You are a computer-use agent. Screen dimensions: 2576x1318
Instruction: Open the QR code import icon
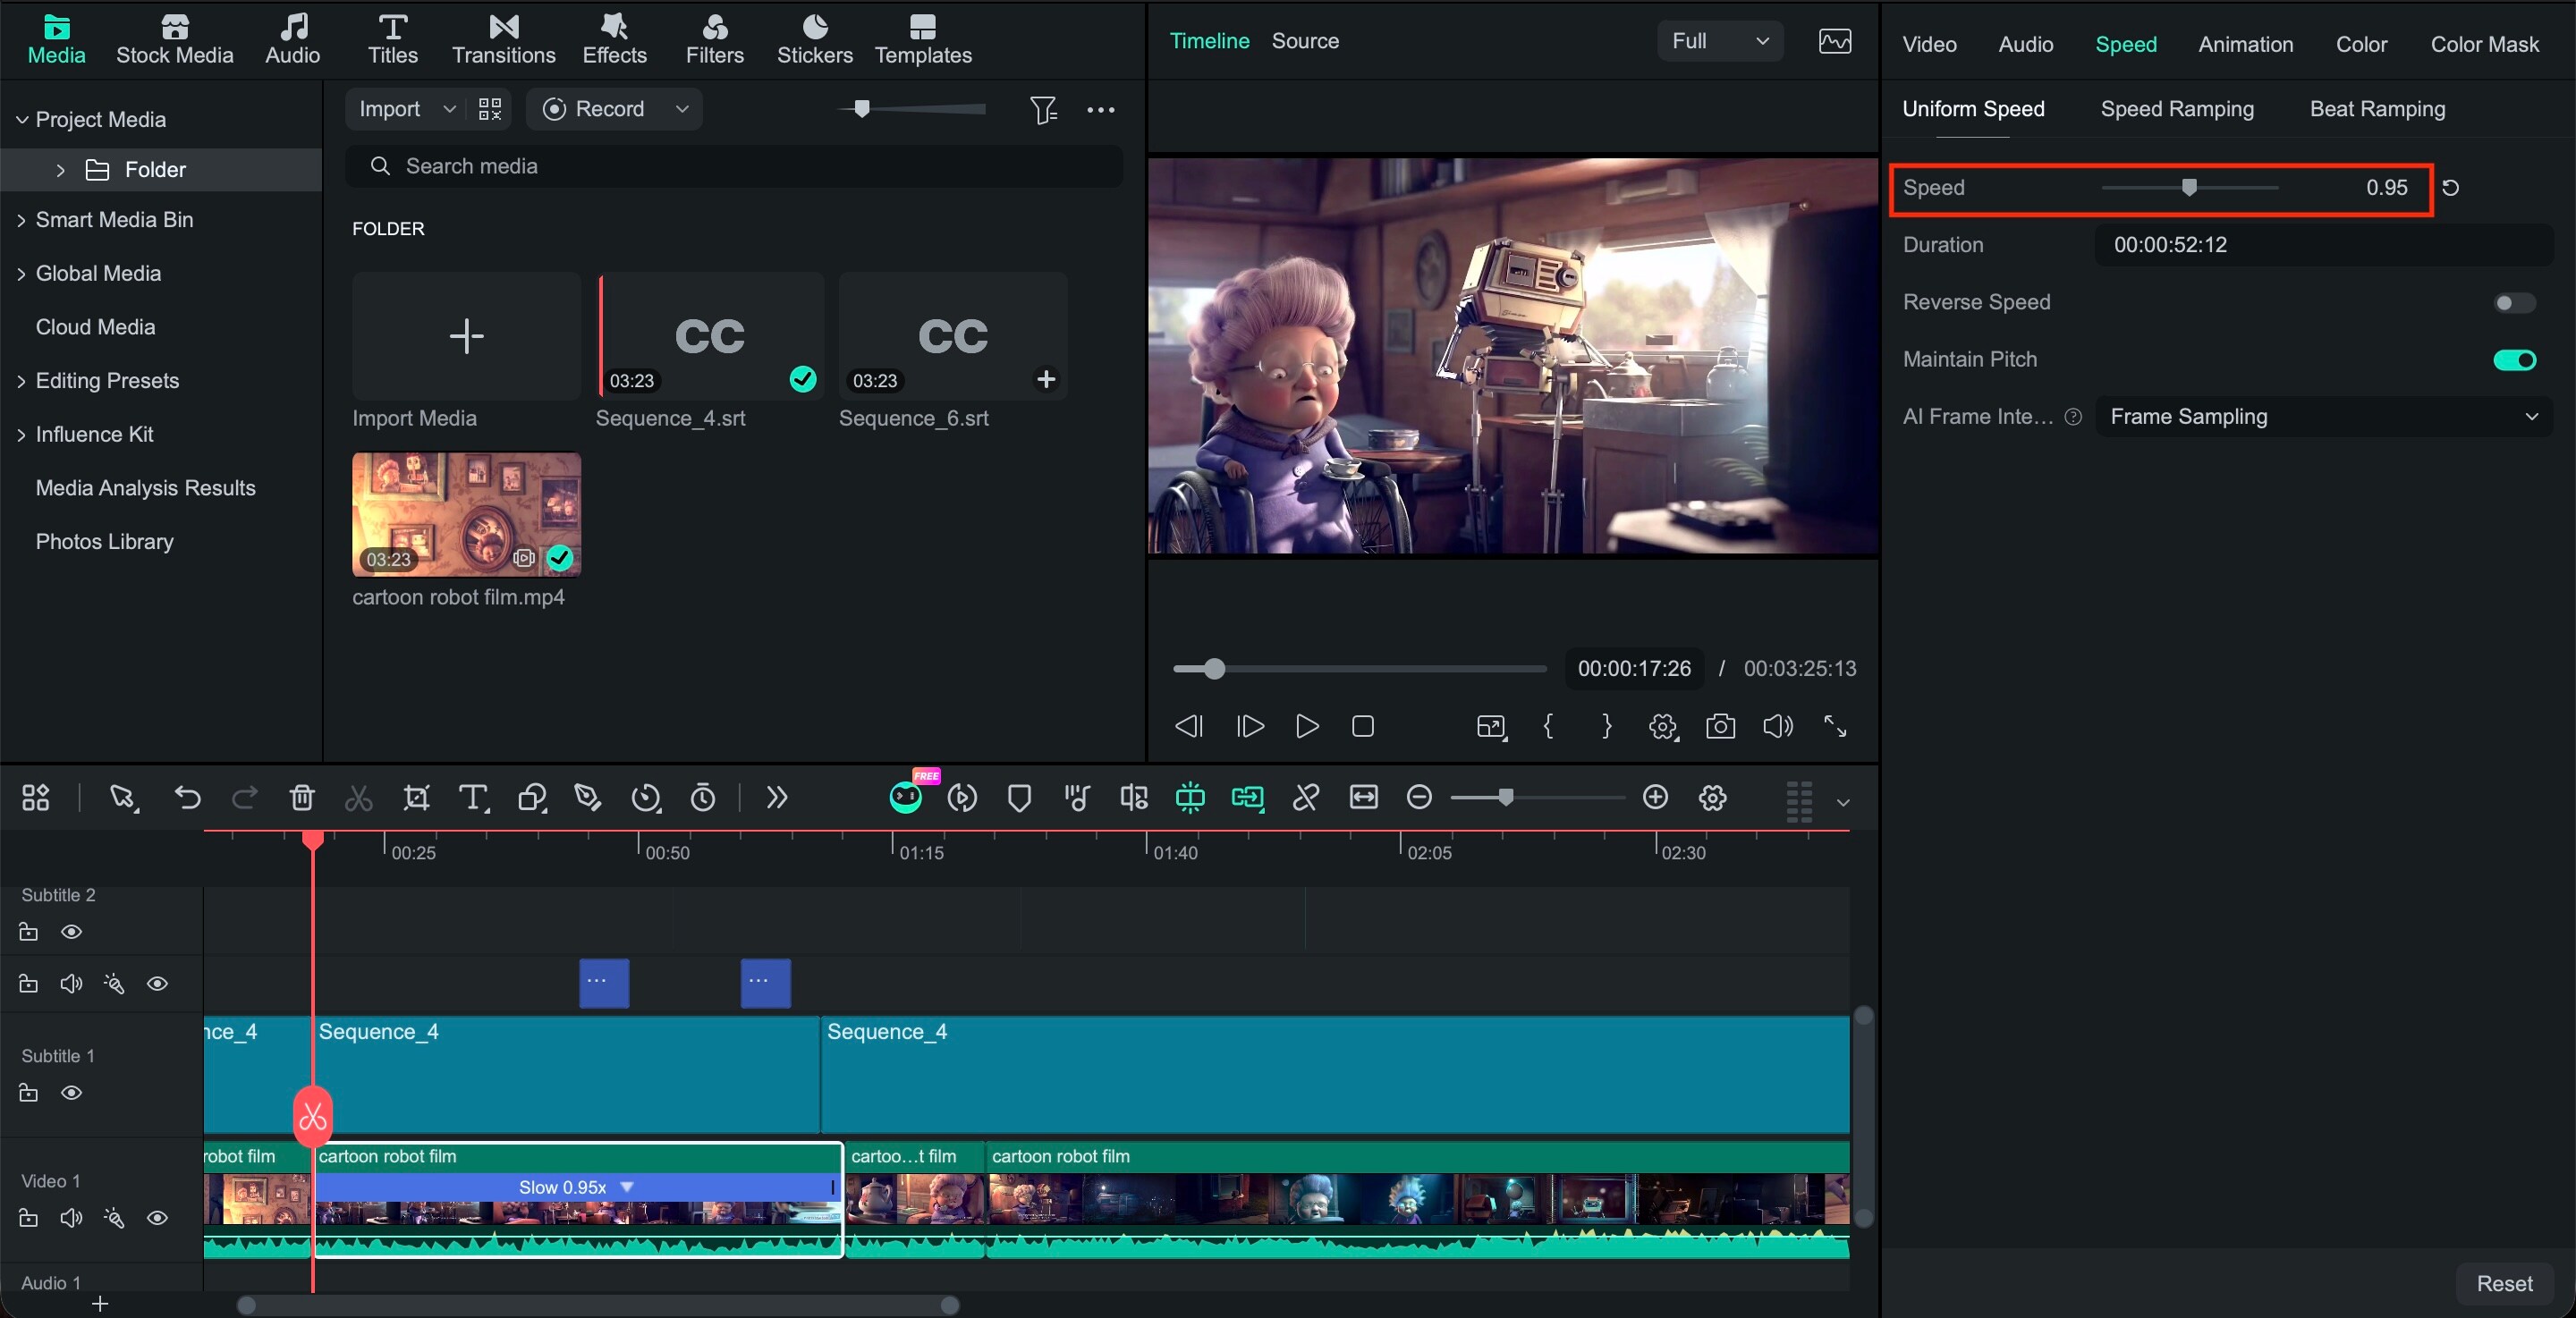pos(490,109)
